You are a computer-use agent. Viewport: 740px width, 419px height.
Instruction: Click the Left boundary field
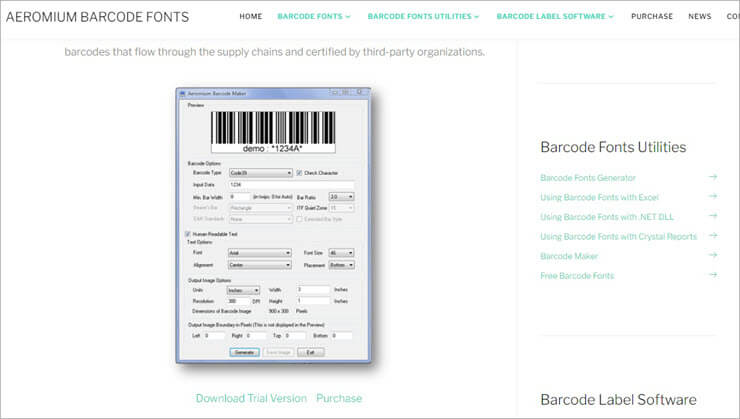[215, 335]
